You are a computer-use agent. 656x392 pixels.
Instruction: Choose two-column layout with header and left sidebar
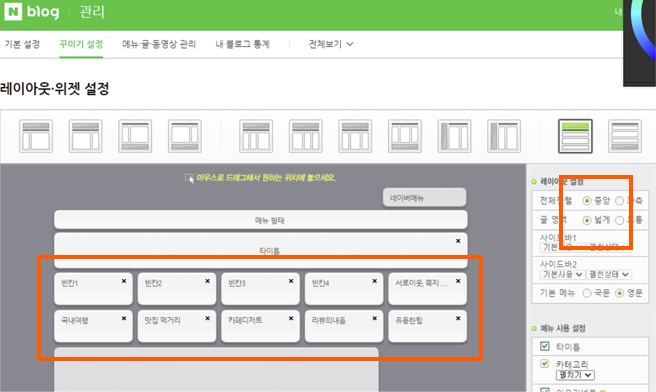pos(36,136)
